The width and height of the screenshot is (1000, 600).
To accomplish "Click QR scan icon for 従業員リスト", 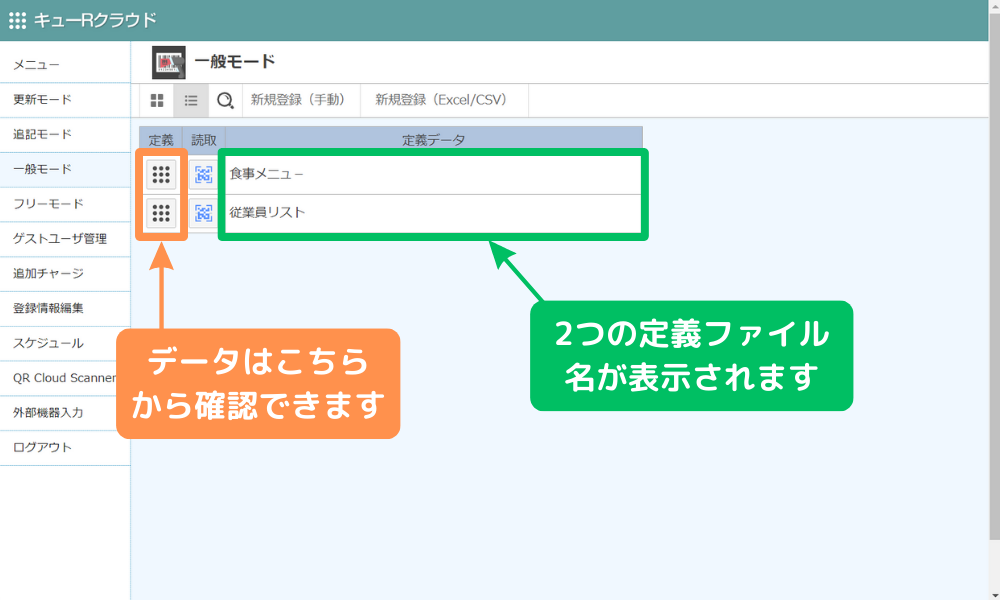I will tap(203, 213).
